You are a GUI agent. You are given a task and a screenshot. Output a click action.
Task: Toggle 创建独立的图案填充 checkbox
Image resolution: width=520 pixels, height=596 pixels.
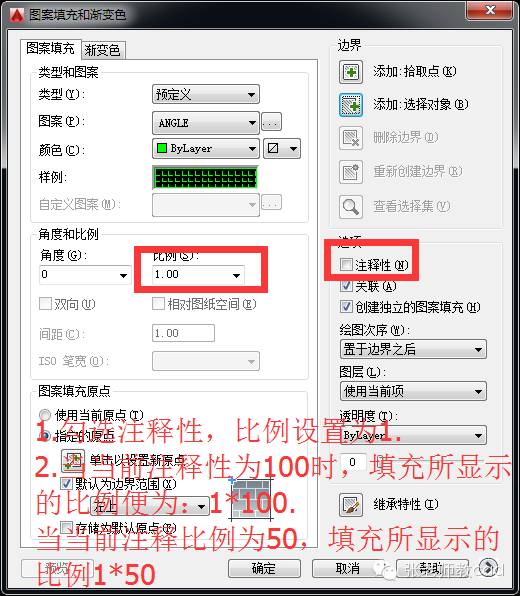346,306
